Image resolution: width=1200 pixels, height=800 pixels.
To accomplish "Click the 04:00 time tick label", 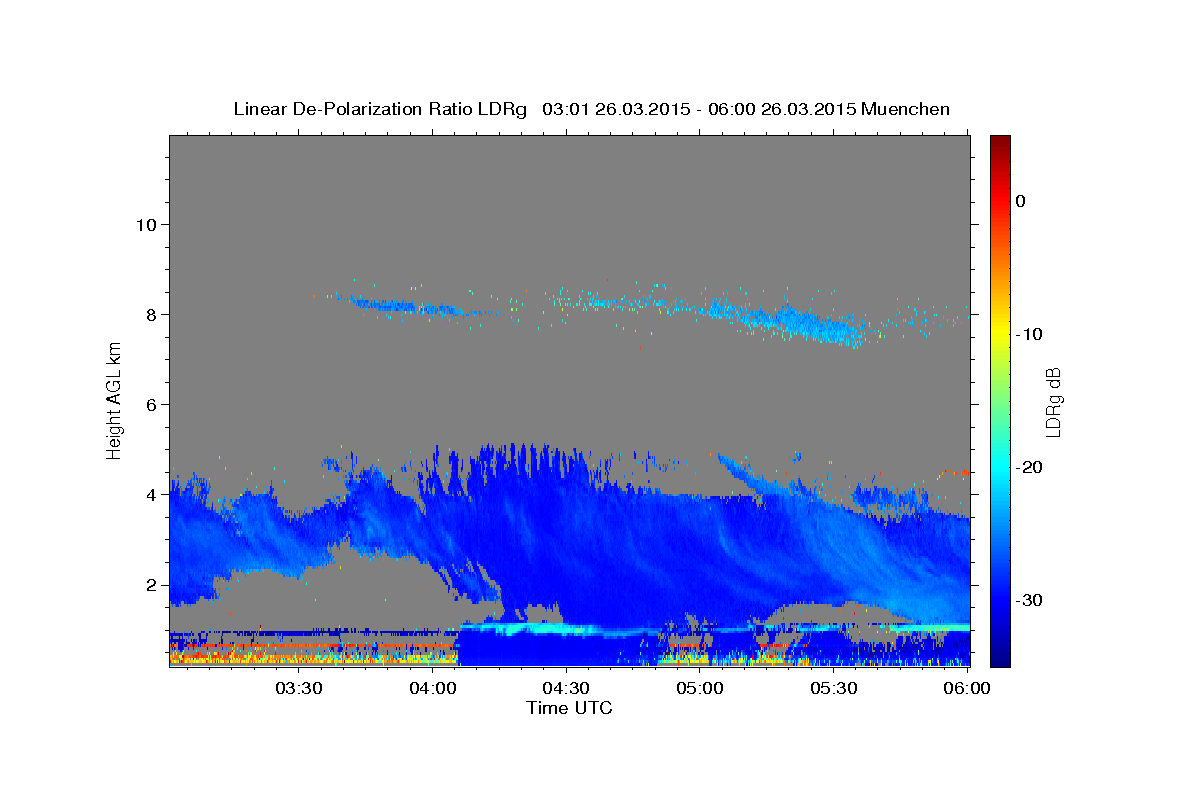I will 433,689.
